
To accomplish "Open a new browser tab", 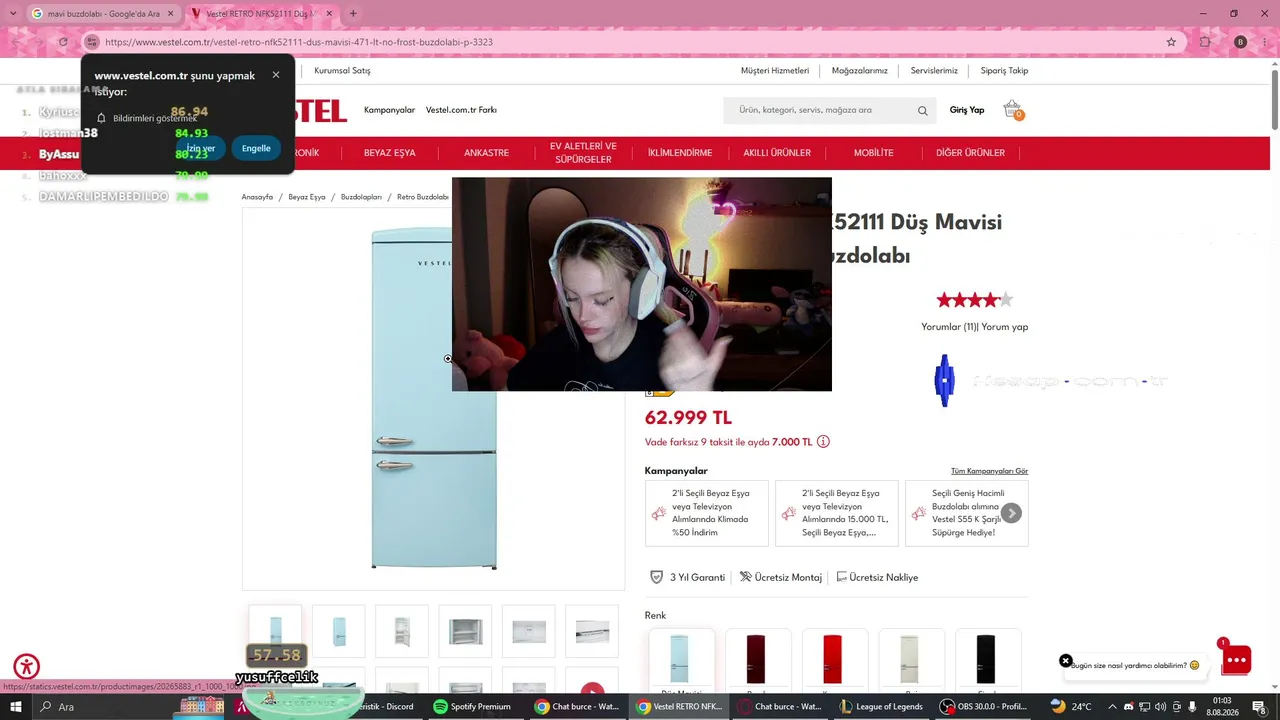I will click(353, 13).
